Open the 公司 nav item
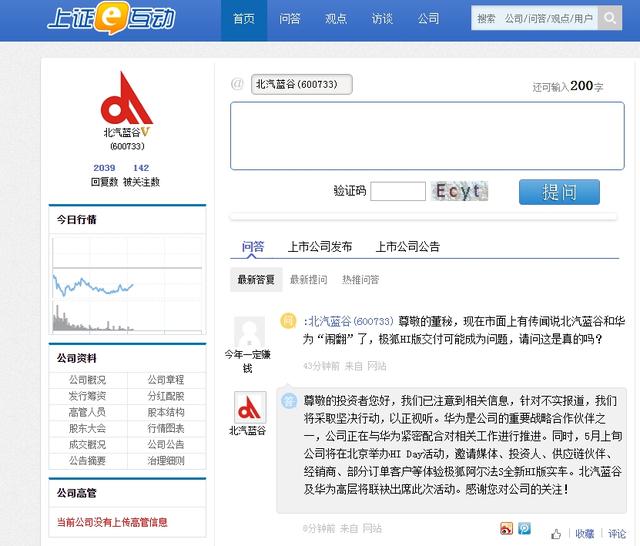Screen dimensions: 640x546 coord(428,19)
